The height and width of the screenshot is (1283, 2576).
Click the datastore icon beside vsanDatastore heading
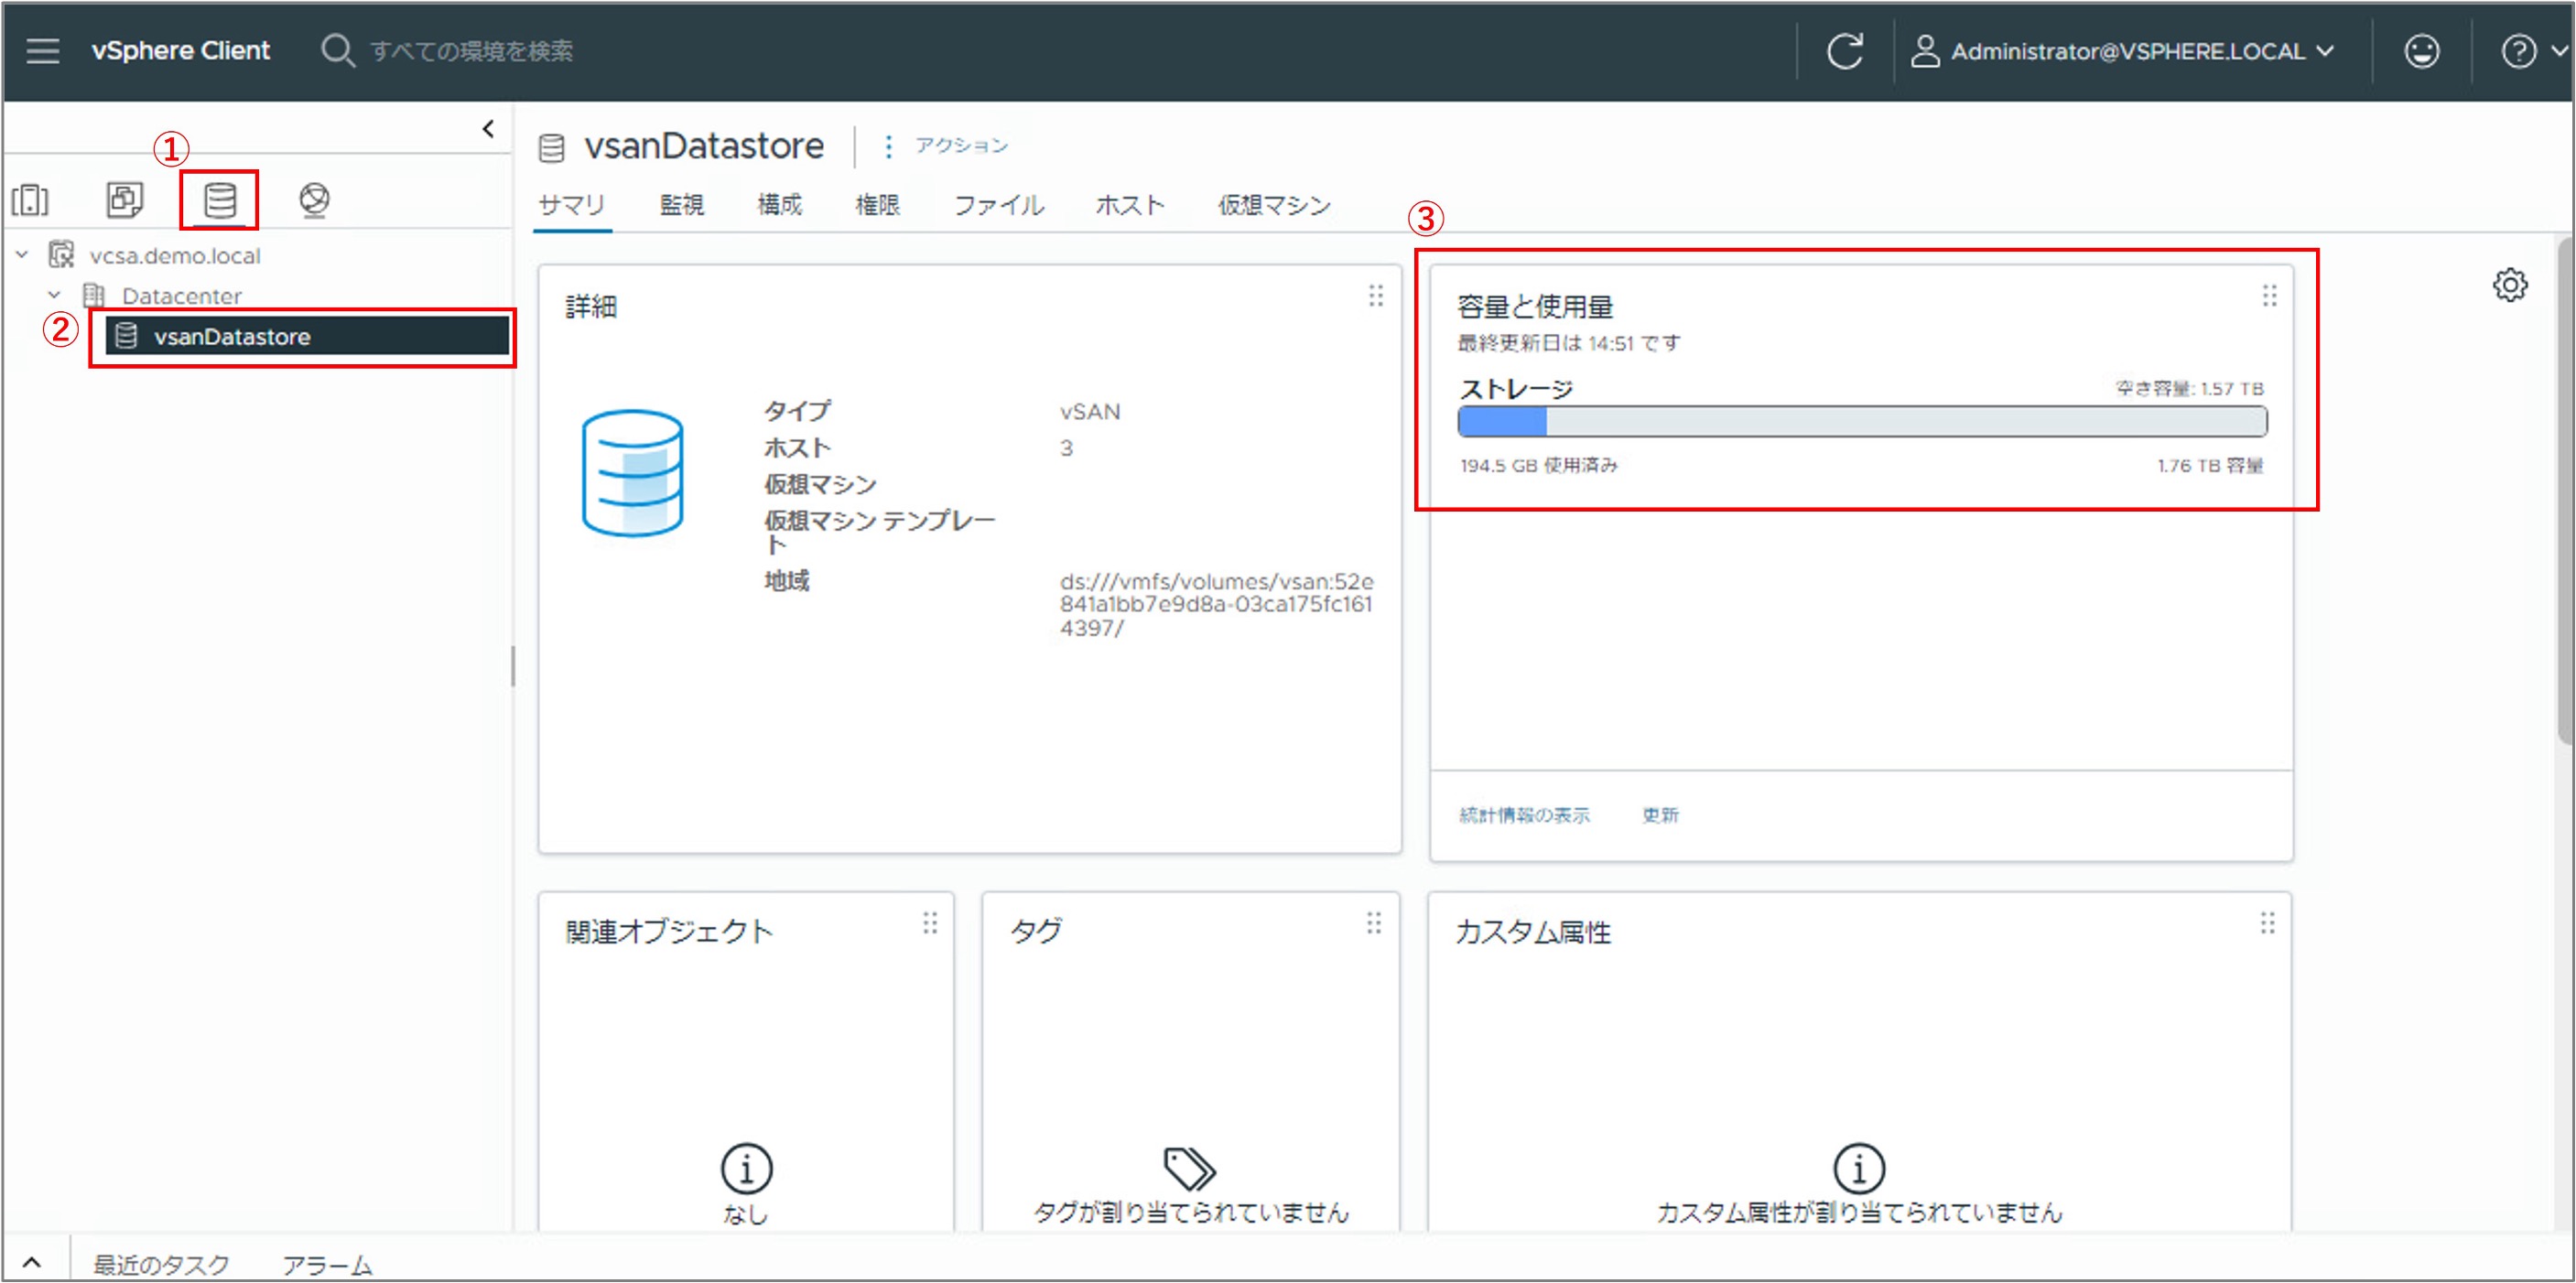(x=552, y=148)
